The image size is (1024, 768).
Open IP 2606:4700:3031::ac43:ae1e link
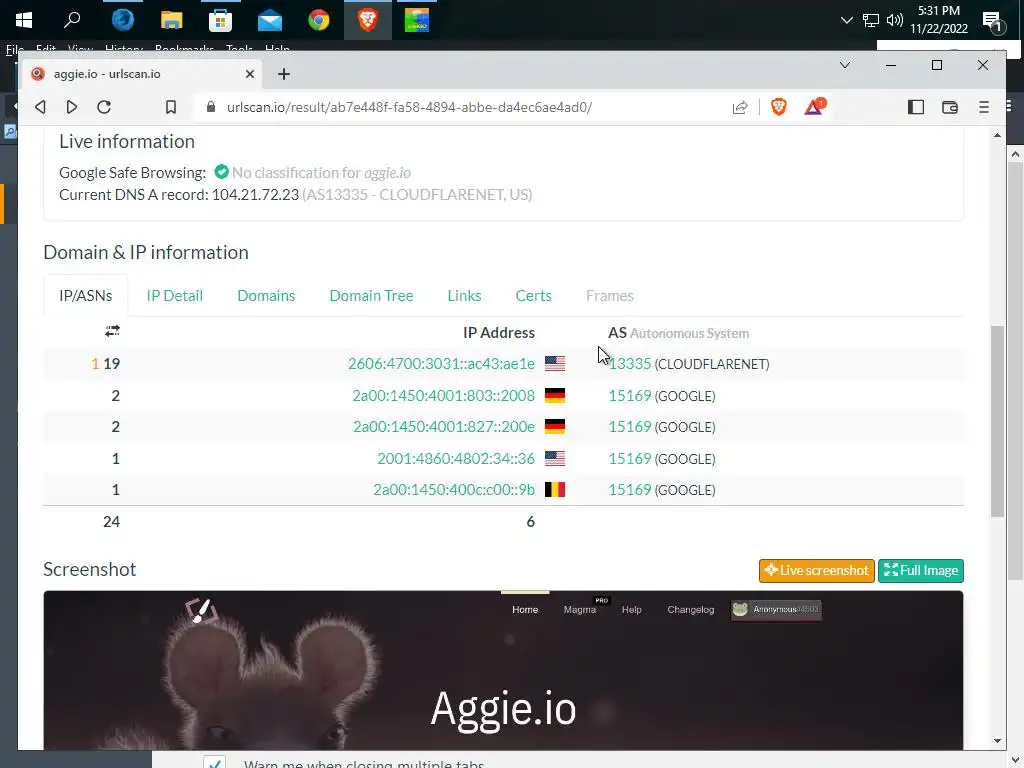tap(441, 364)
